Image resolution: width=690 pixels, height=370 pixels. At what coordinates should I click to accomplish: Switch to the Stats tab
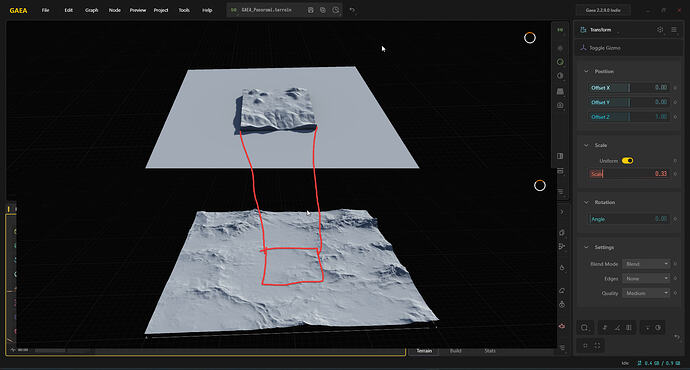pos(490,351)
